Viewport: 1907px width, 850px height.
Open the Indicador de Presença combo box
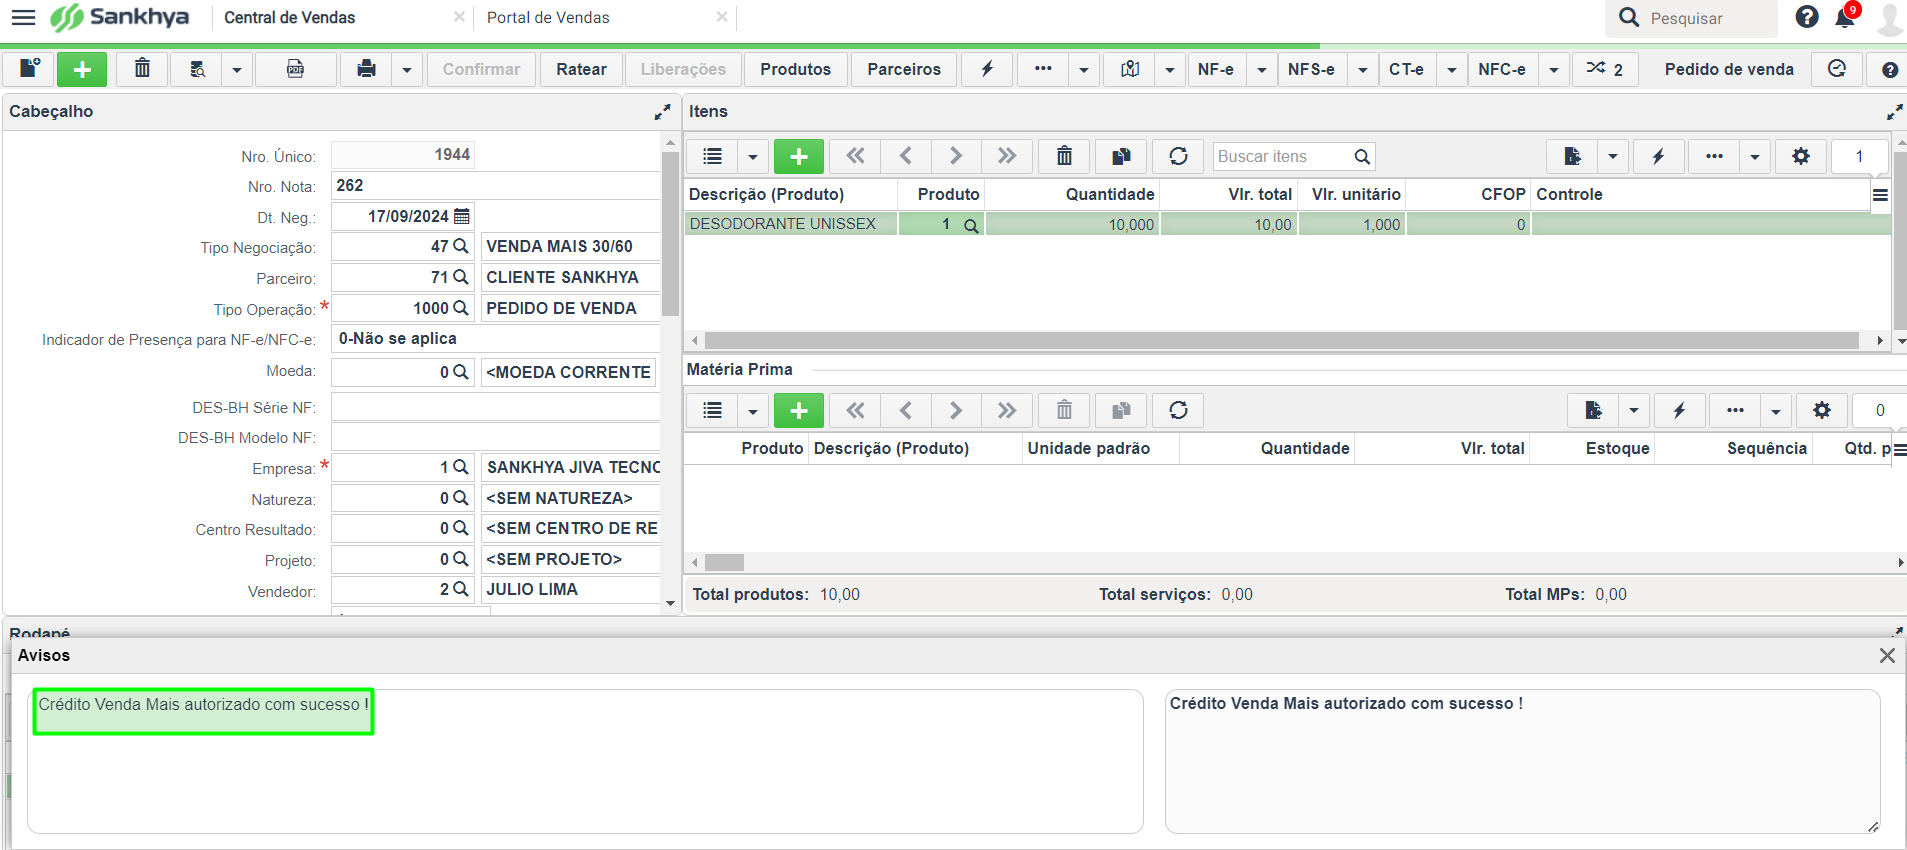[x=495, y=339]
